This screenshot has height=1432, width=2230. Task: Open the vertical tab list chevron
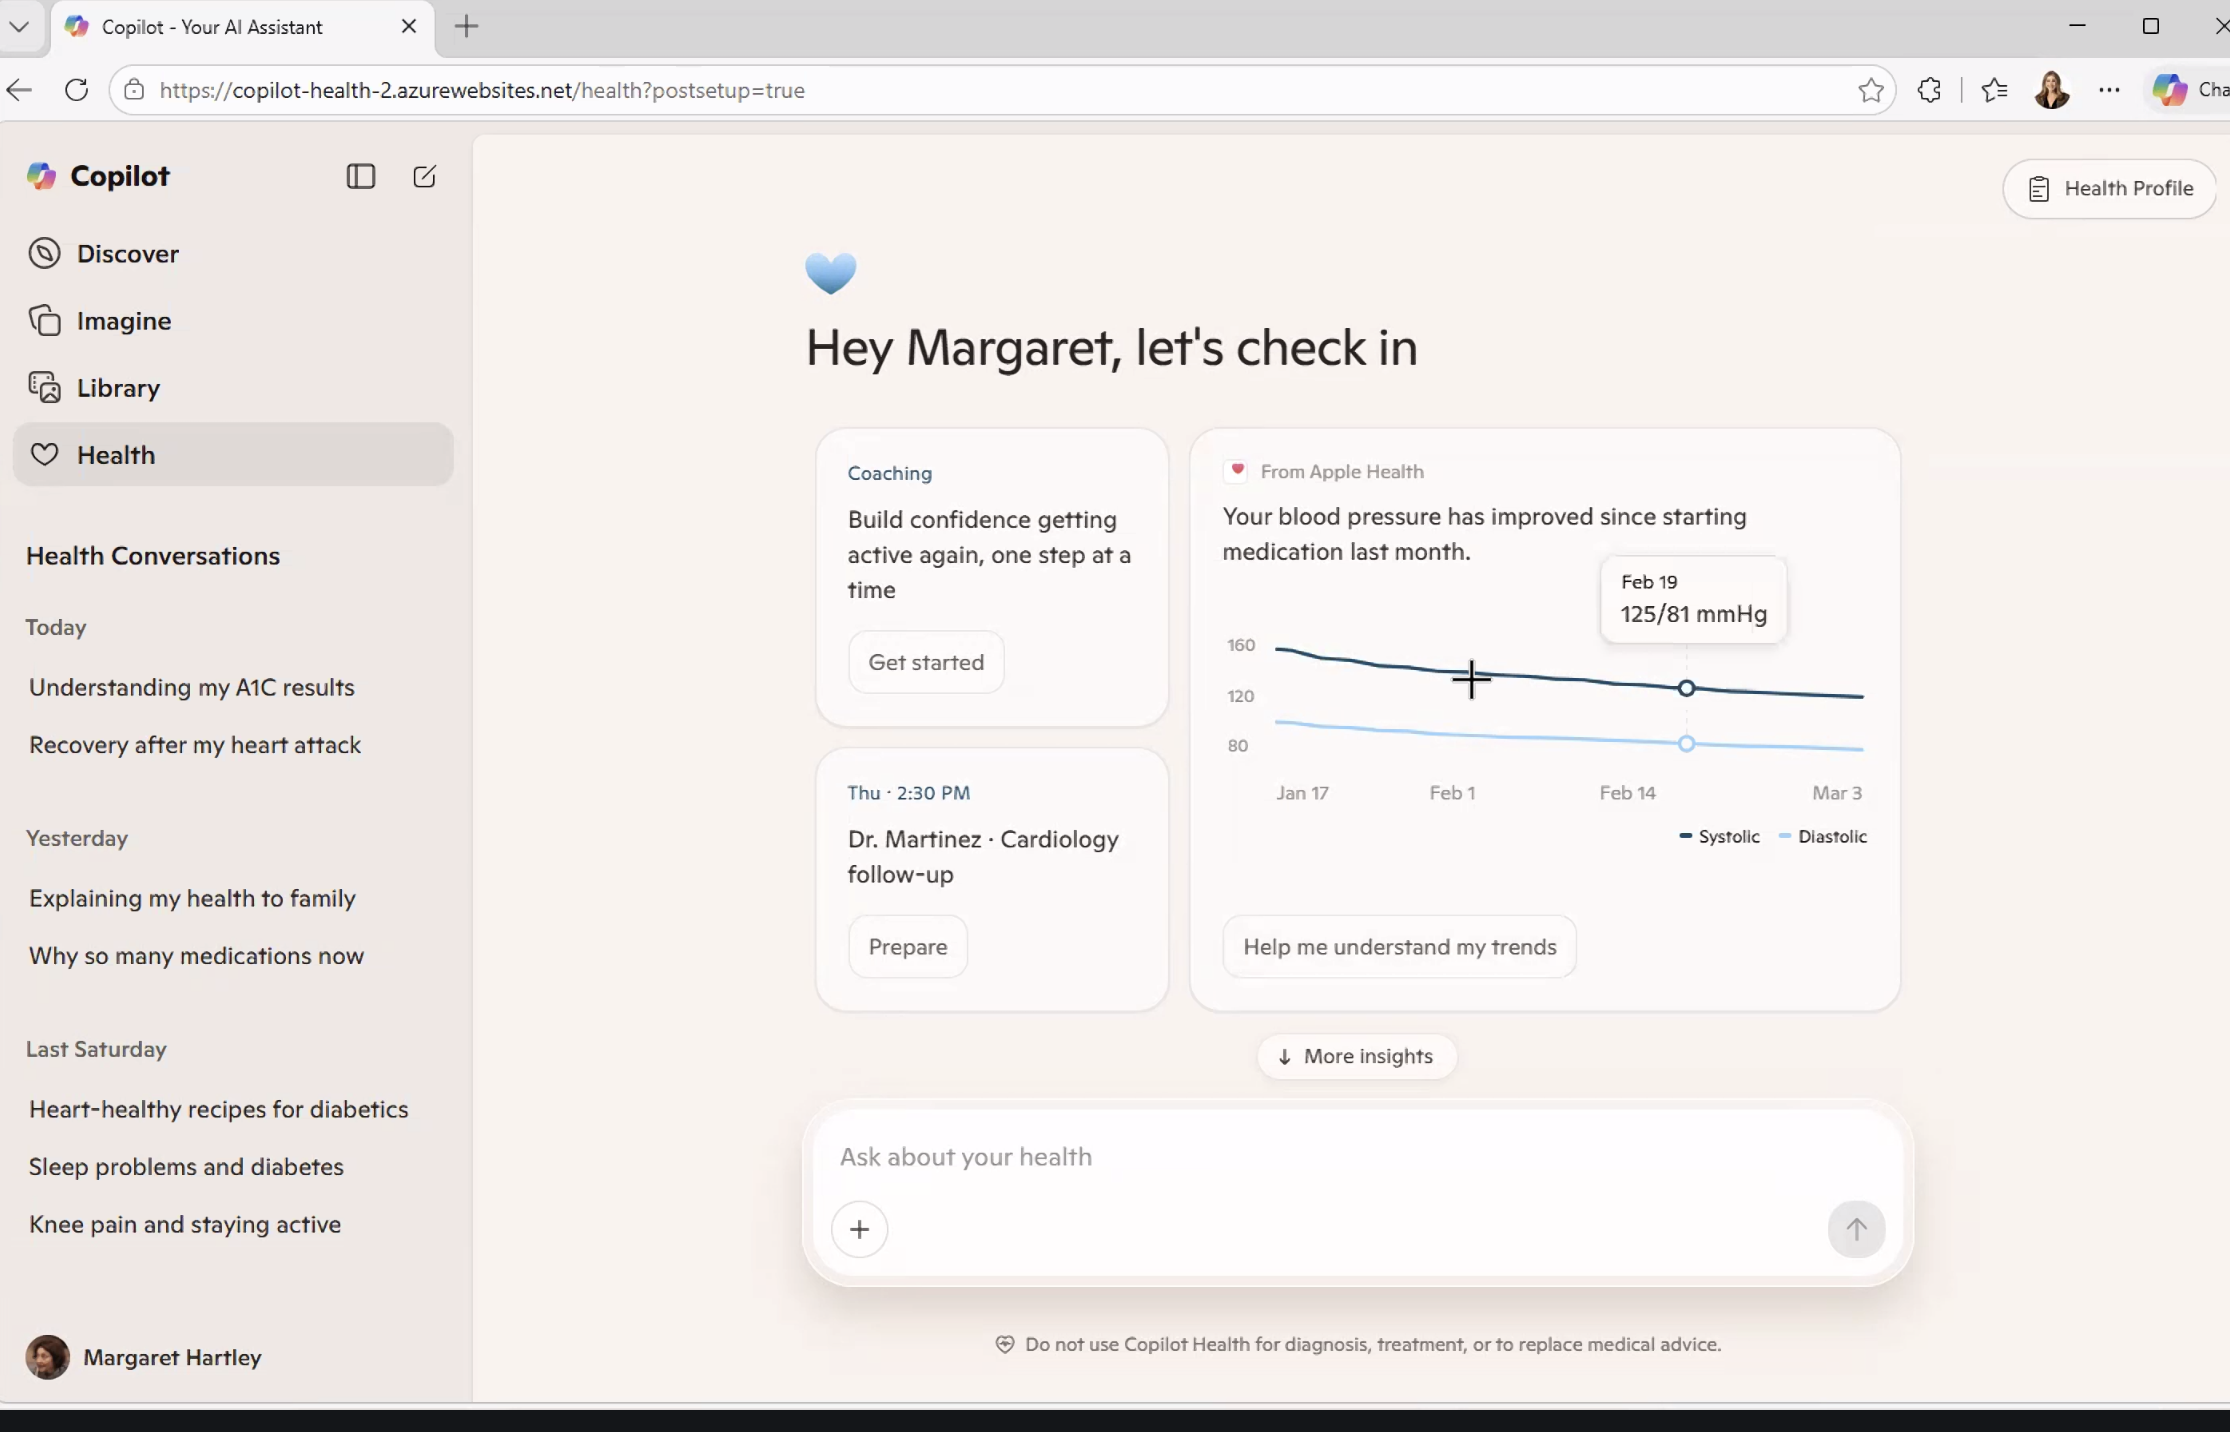point(19,27)
